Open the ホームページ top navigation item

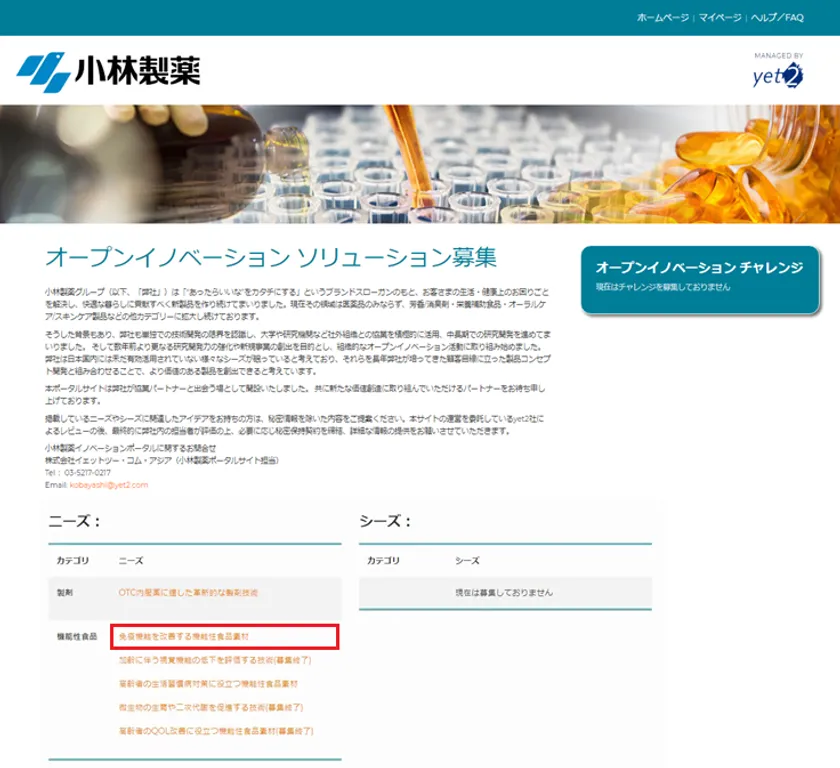coord(663,18)
